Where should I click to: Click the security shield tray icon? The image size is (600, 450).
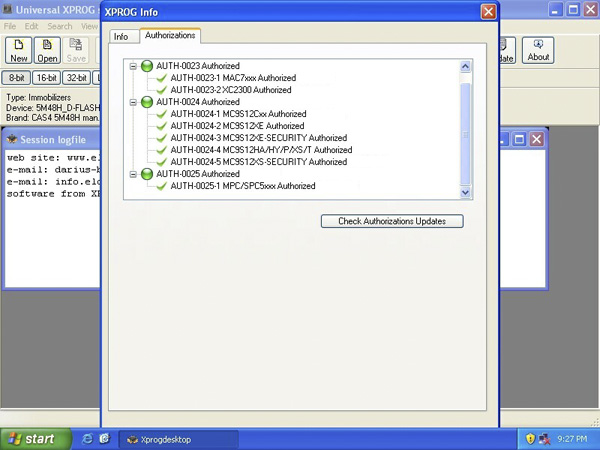tap(530, 439)
